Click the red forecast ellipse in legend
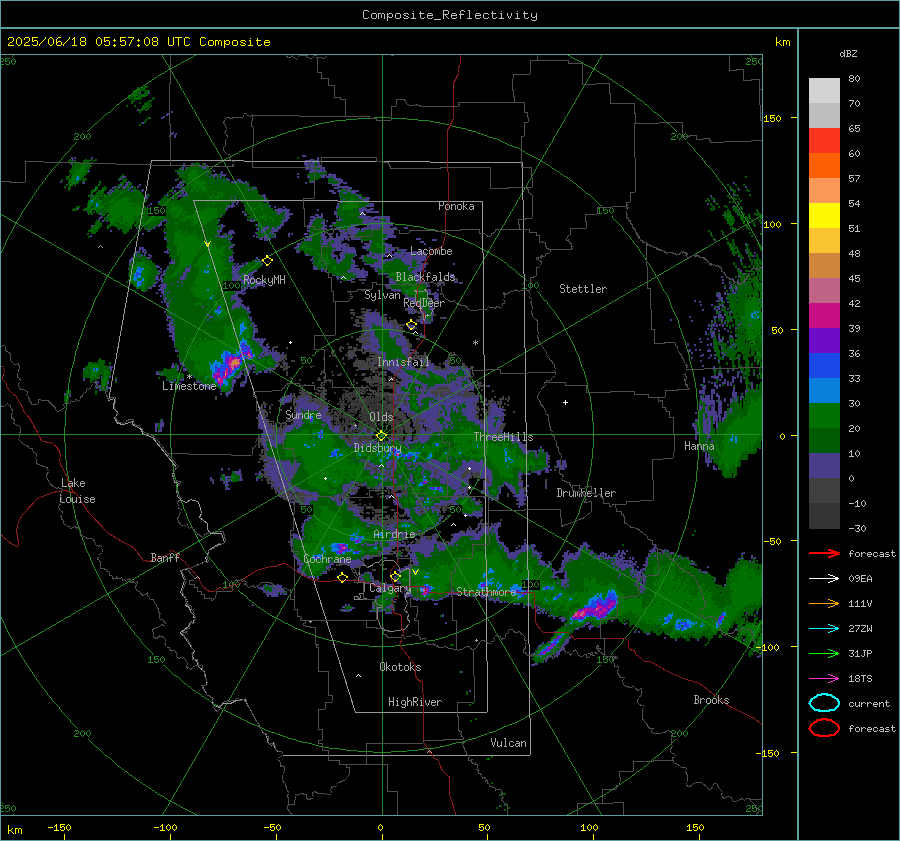The width and height of the screenshot is (900, 841). pyautogui.click(x=824, y=728)
